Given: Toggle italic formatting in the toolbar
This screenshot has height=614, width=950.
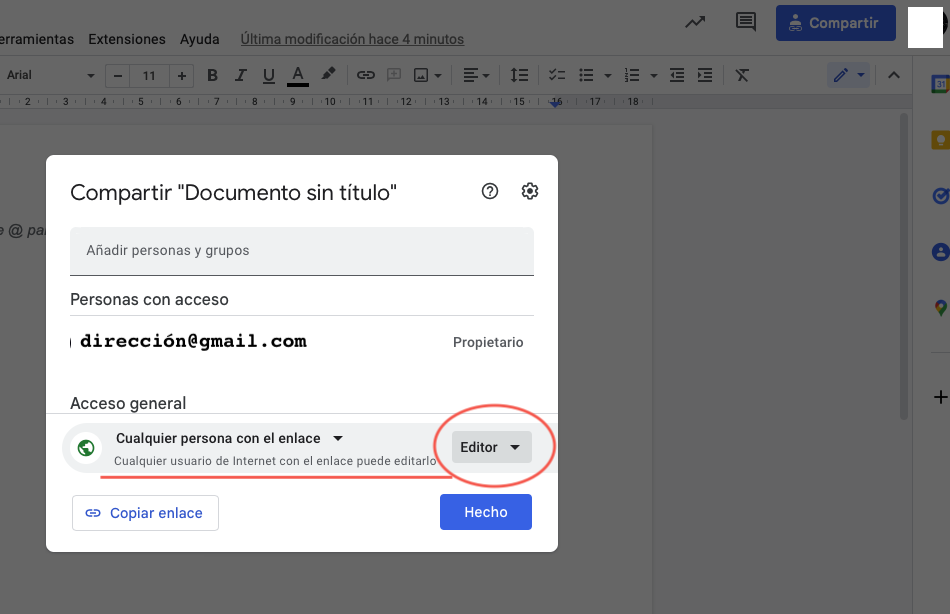Looking at the screenshot, I should tap(241, 75).
